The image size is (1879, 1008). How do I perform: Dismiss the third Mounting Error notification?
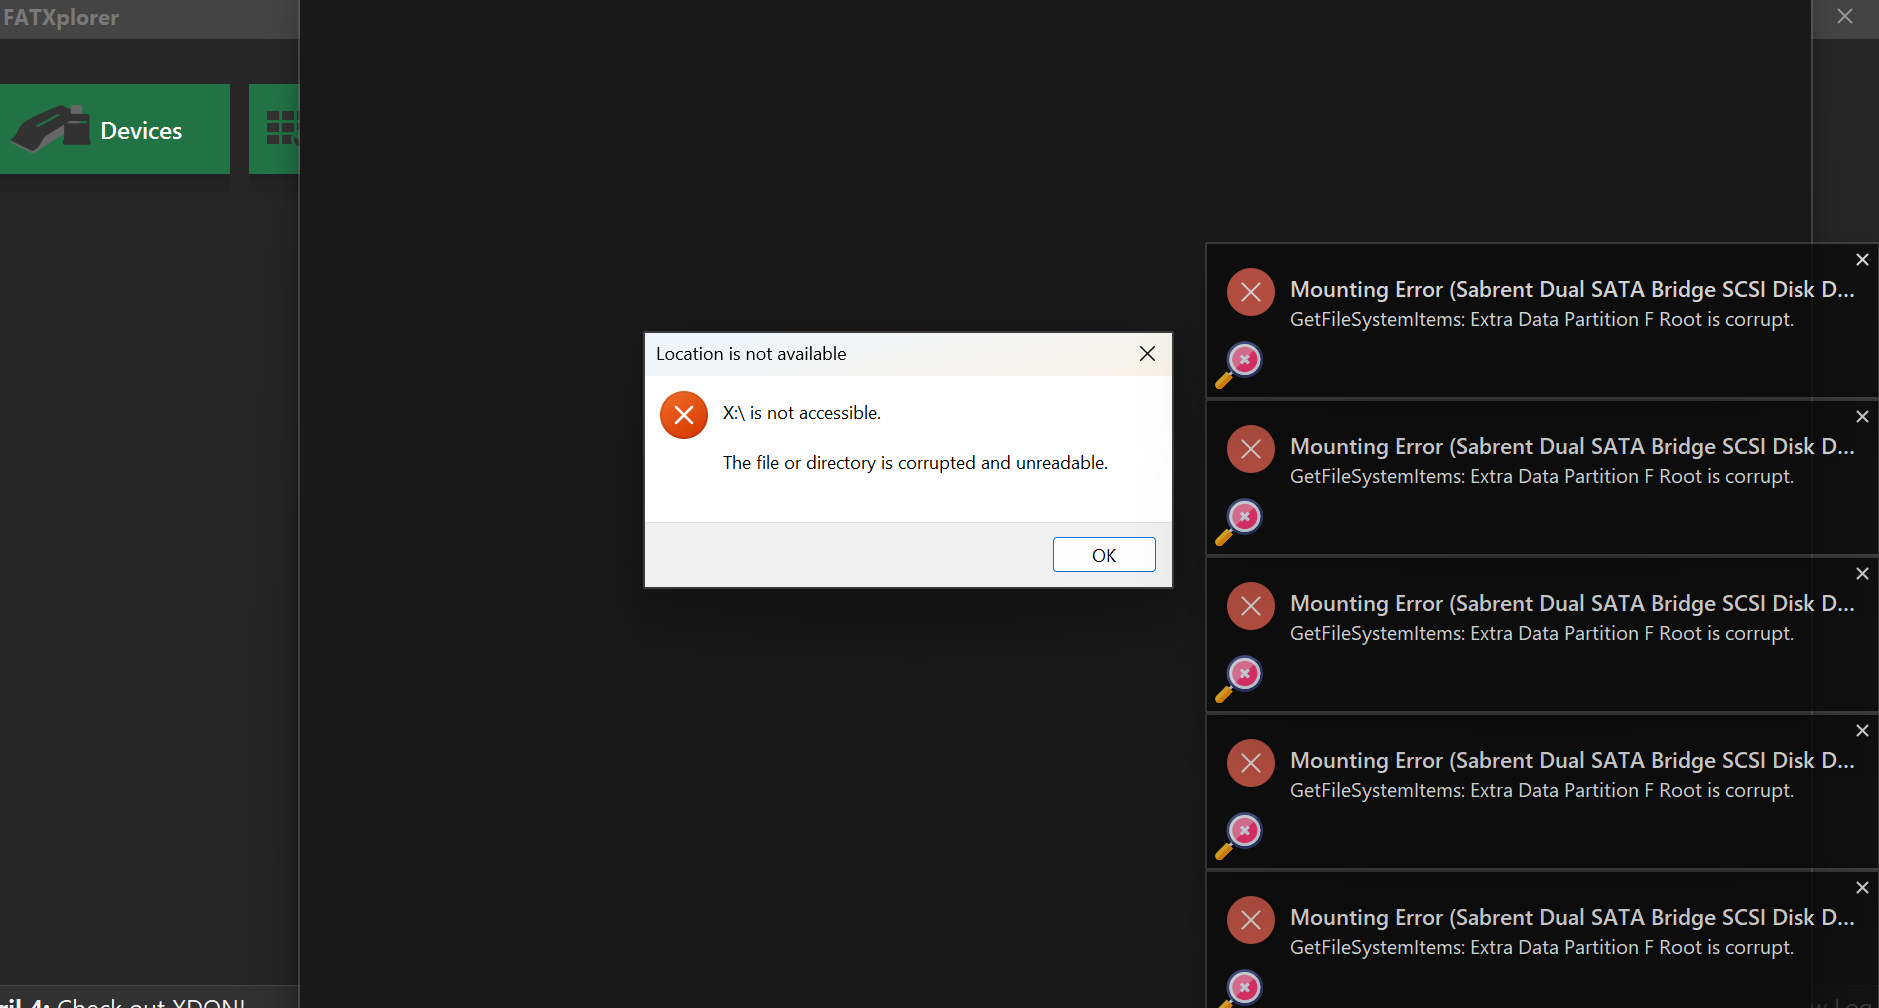point(1862,574)
